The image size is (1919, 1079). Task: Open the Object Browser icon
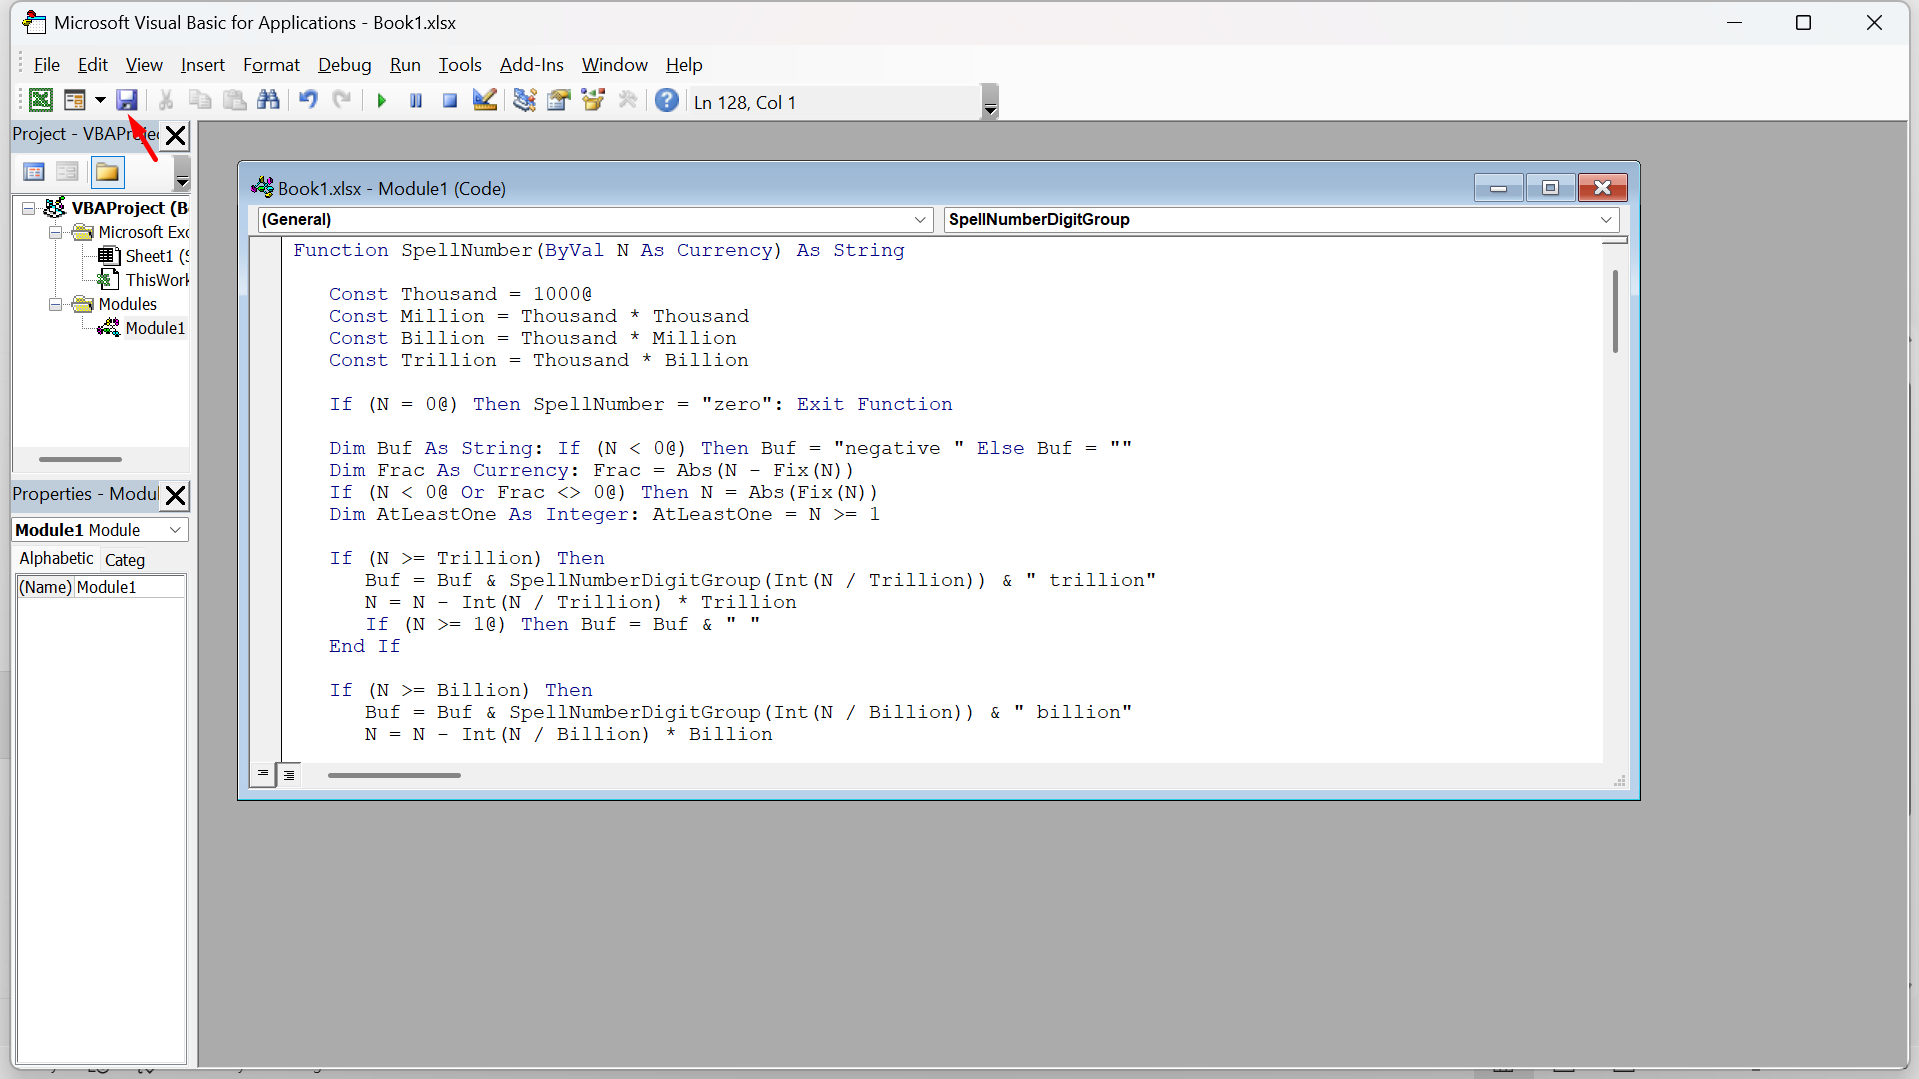pos(593,100)
